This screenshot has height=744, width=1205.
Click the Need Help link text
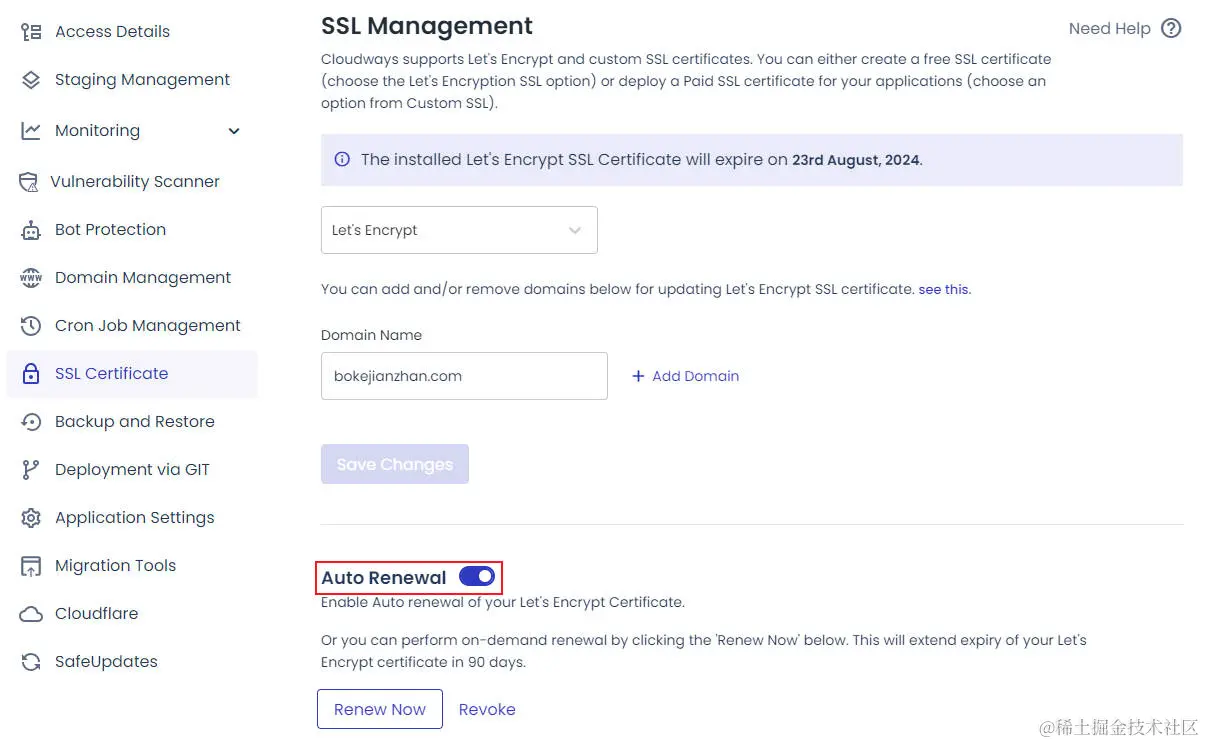[1109, 29]
